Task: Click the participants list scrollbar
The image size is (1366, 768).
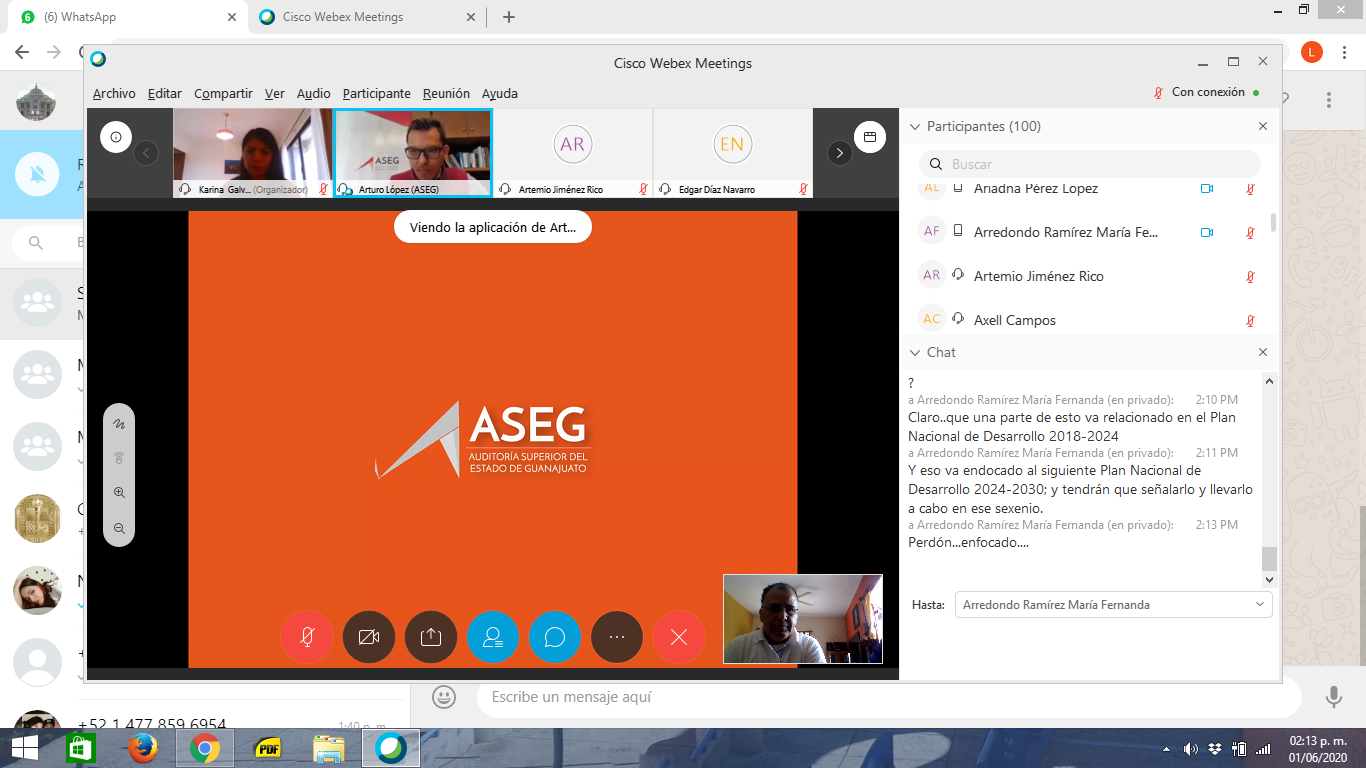Action: (x=1273, y=222)
